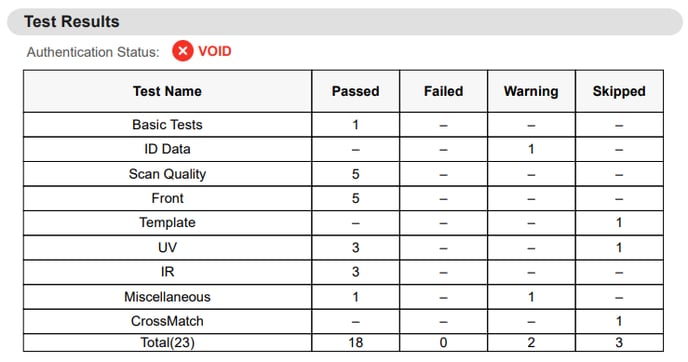Select the Miscellaneous row label
The width and height of the screenshot is (688, 362).
[x=167, y=297]
